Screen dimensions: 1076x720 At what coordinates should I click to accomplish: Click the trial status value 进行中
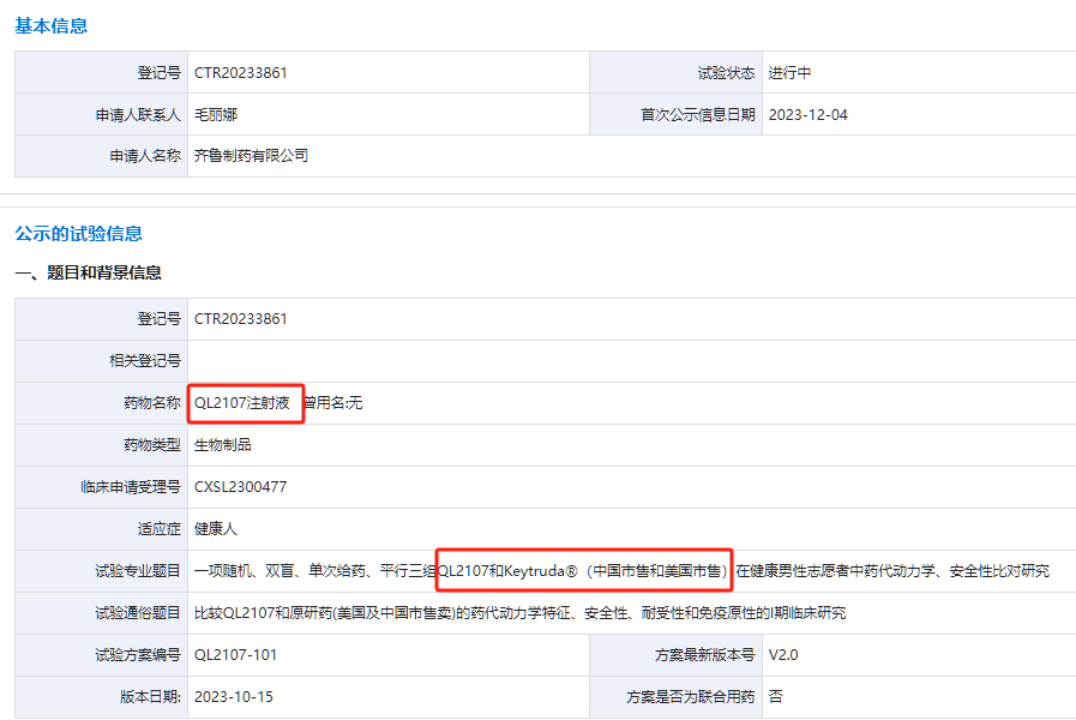click(x=789, y=73)
